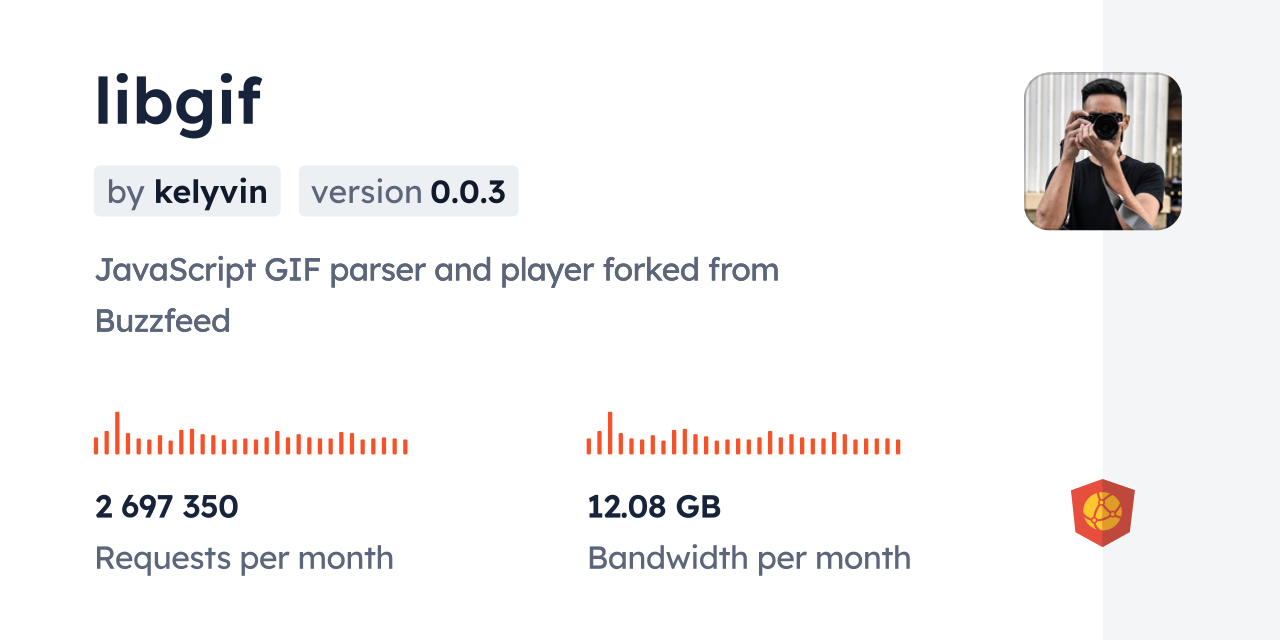Click the word "Buzzfeed" in description

point(162,321)
